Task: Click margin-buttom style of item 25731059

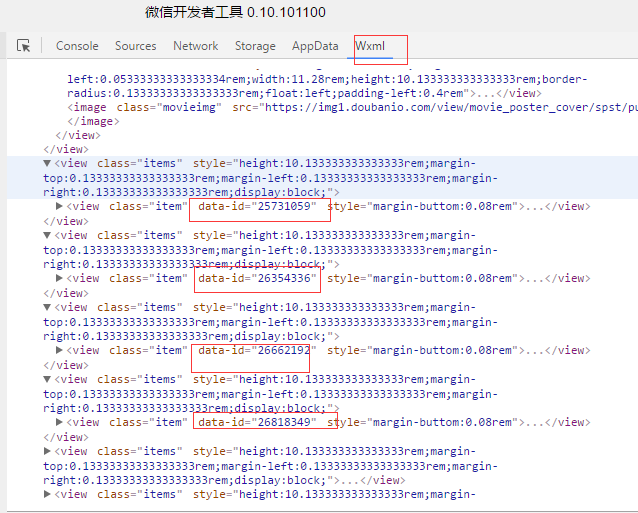Action: point(422,206)
